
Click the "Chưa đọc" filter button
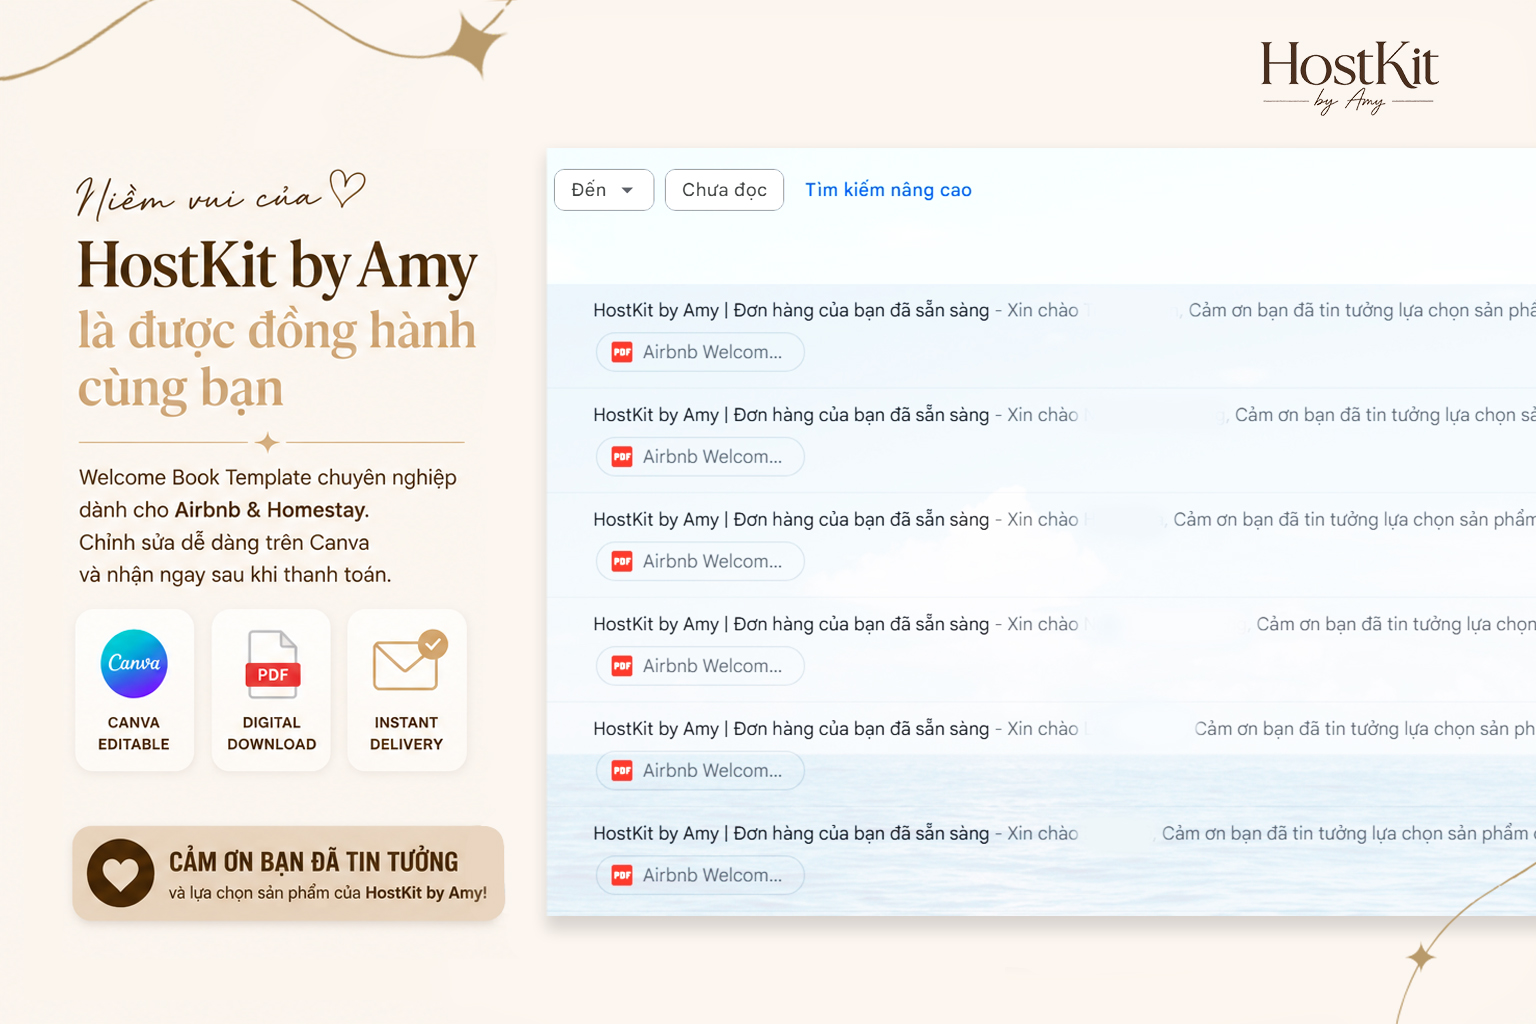724,190
